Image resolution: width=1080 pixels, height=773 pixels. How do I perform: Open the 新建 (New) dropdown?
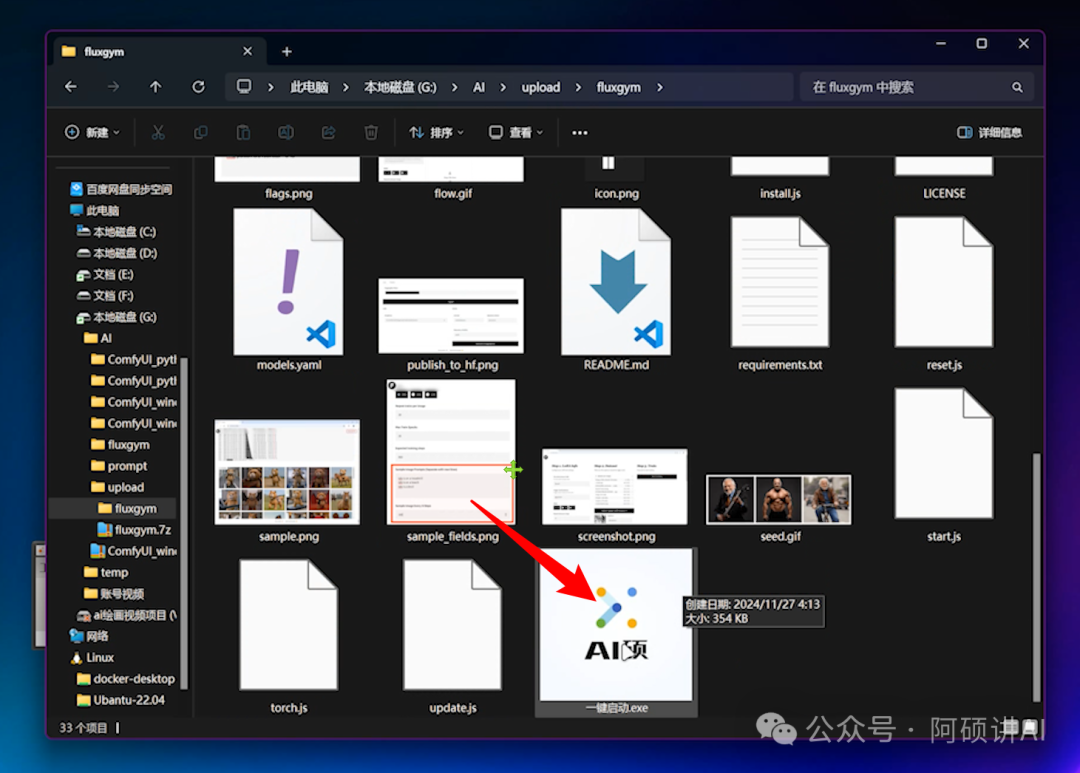[92, 132]
